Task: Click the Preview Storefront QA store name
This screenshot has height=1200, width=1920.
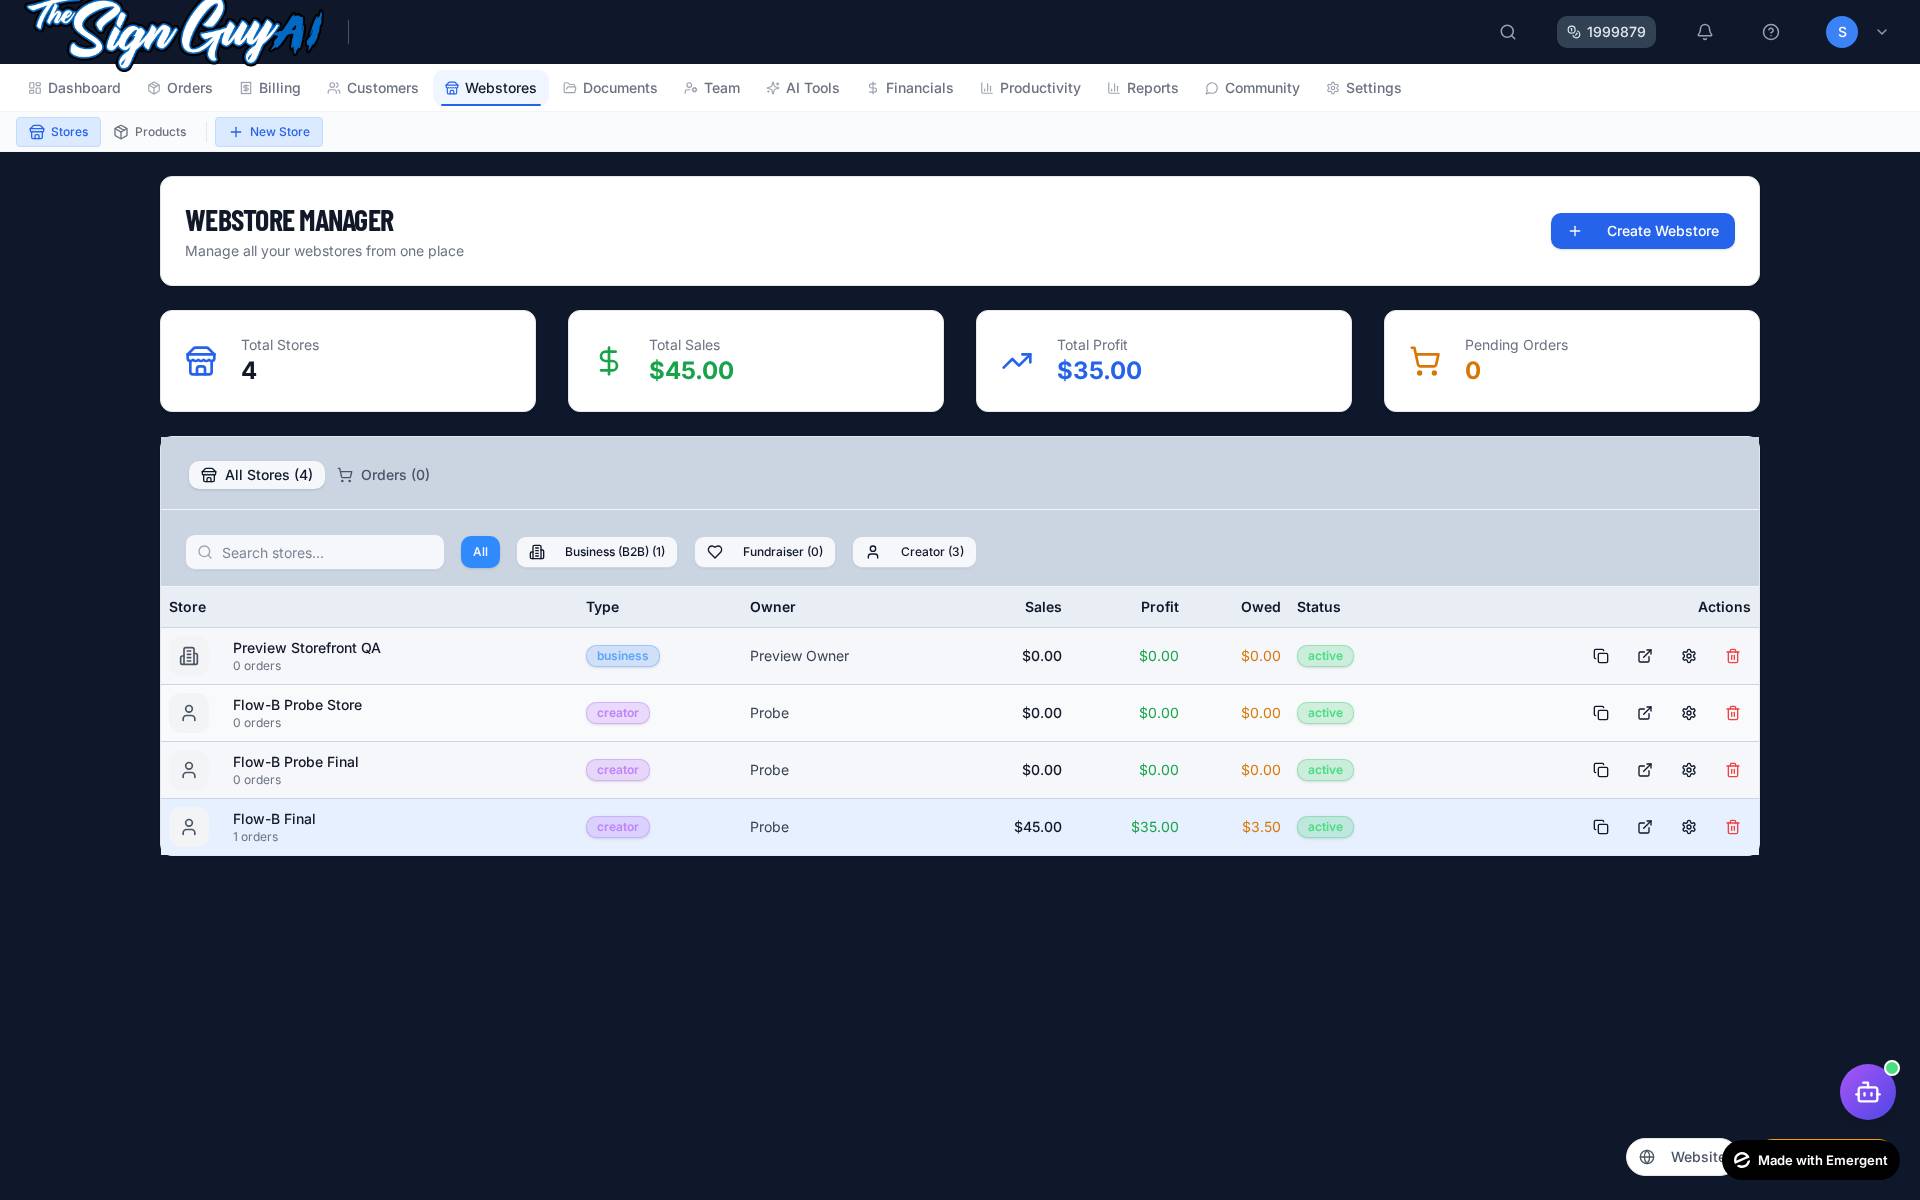Action: click(x=307, y=648)
